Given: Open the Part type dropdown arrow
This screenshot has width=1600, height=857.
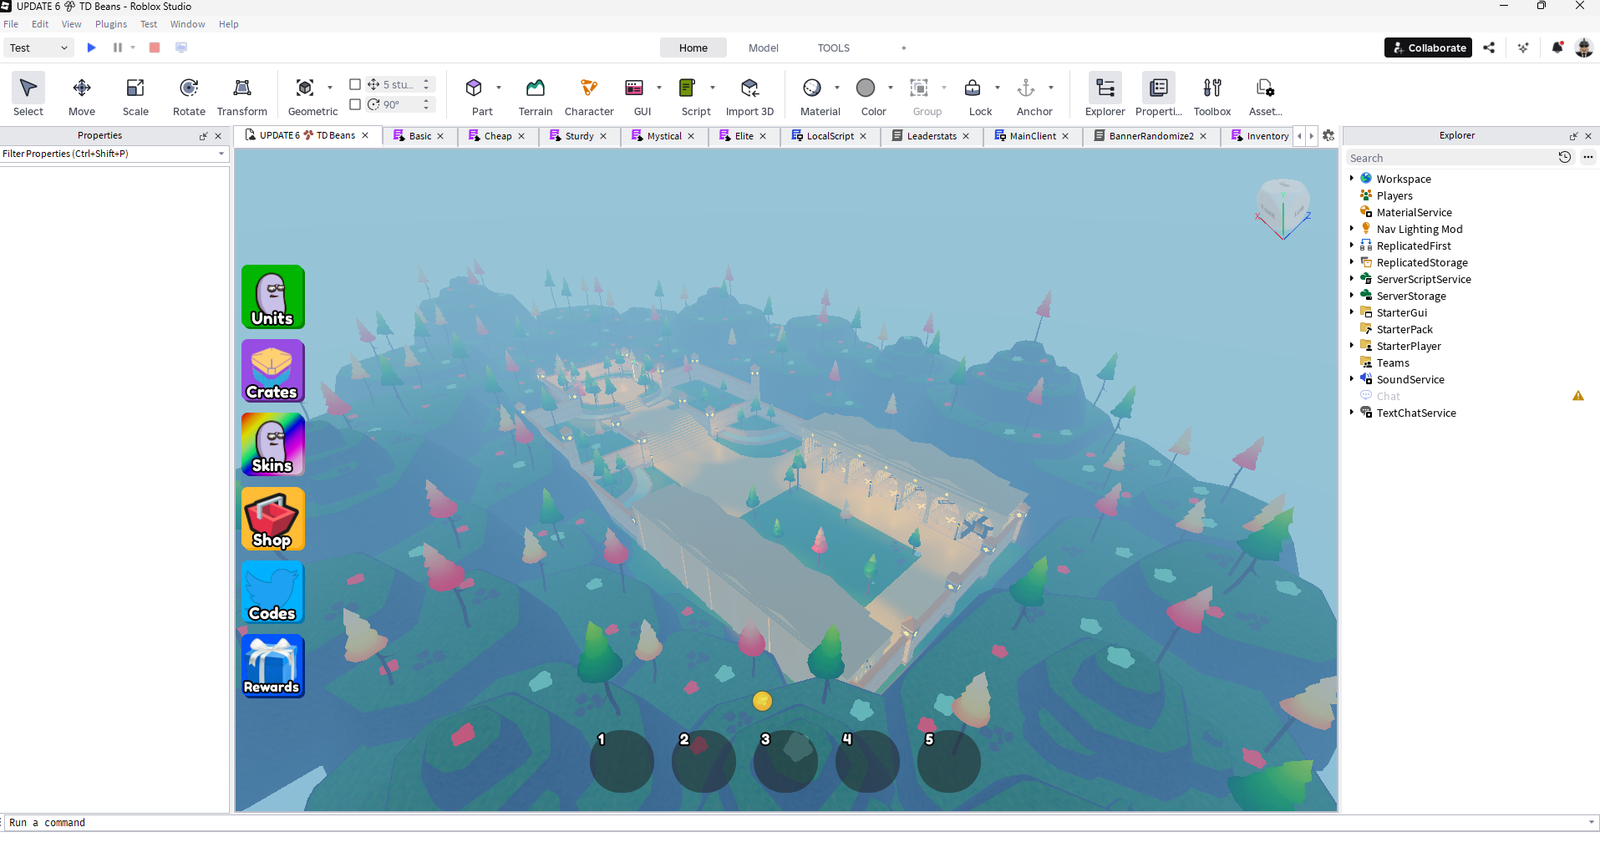Looking at the screenshot, I should tap(498, 88).
